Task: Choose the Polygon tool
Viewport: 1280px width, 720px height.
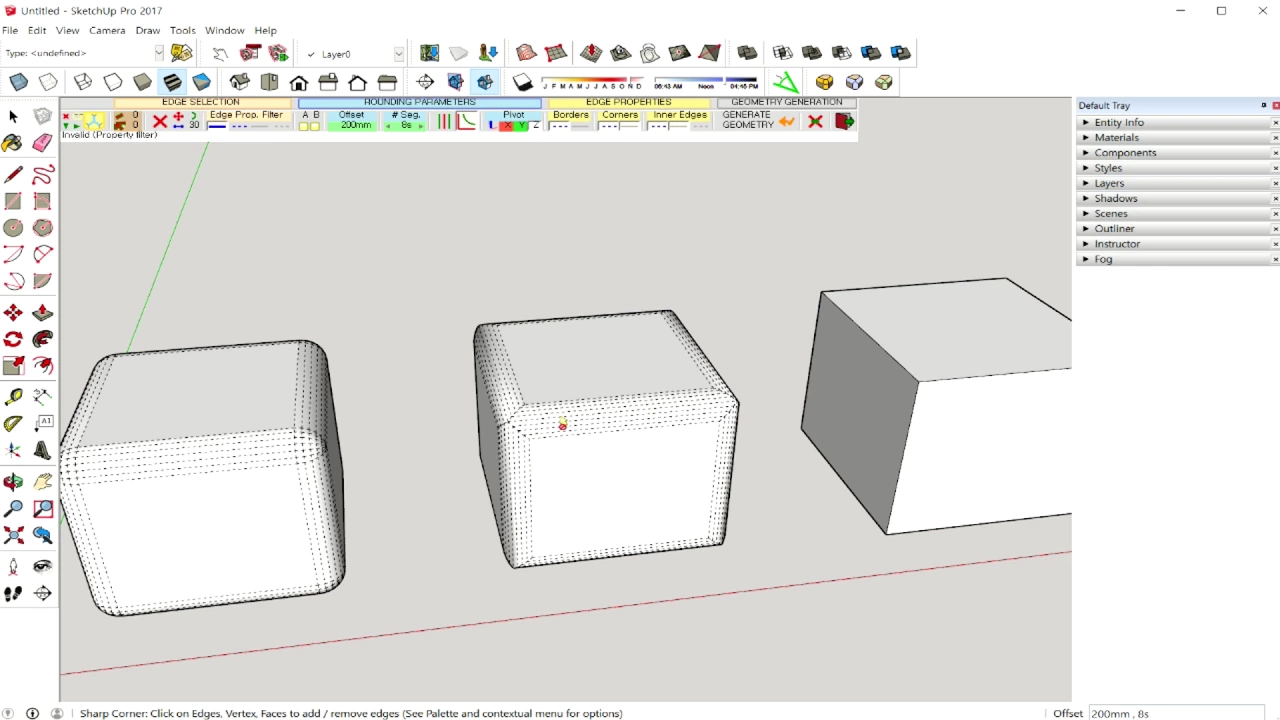Action: (42, 228)
